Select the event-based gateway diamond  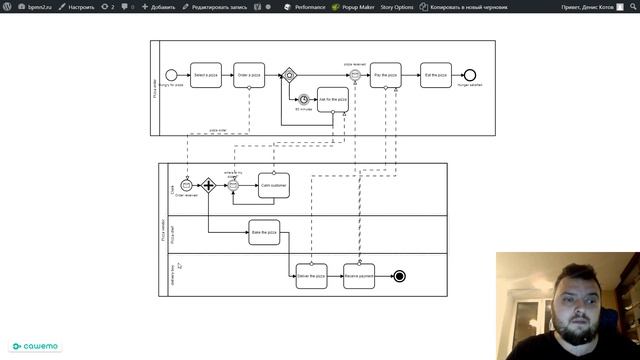(289, 75)
